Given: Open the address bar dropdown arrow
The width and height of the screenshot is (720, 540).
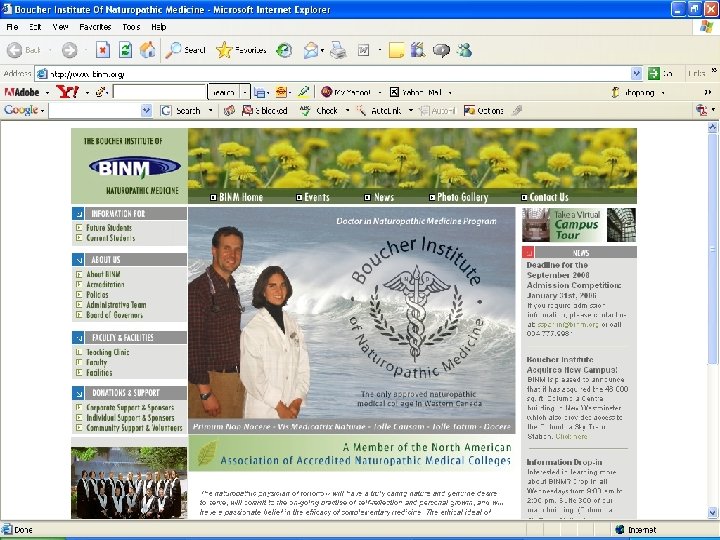Looking at the screenshot, I should pyautogui.click(x=636, y=73).
